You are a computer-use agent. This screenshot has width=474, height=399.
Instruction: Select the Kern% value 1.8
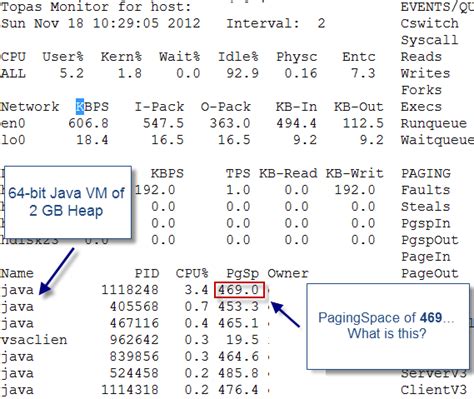(130, 73)
